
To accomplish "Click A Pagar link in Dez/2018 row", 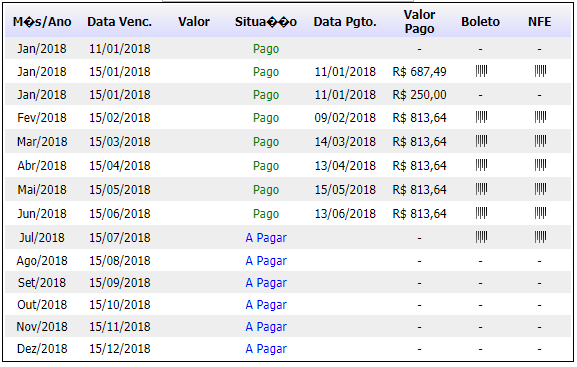I will click(x=266, y=349).
